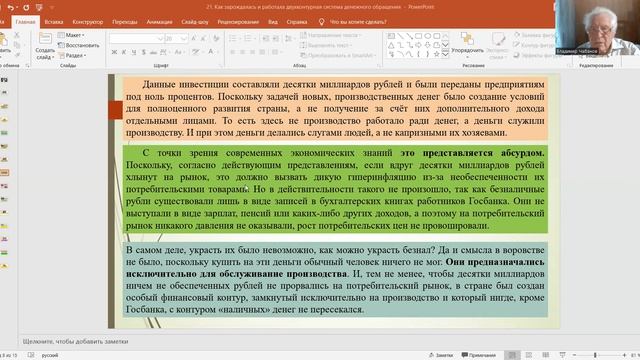Click the text highlight color button
The height and width of the screenshot is (360, 640).
coord(196,52)
